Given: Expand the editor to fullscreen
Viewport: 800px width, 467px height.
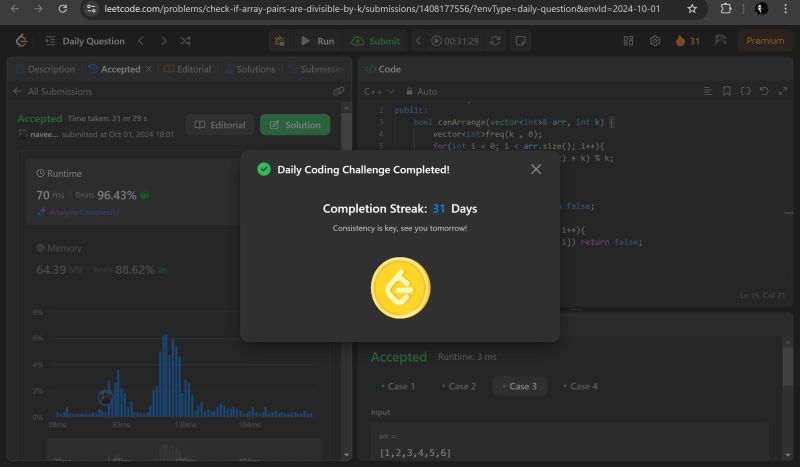Looking at the screenshot, I should [783, 91].
